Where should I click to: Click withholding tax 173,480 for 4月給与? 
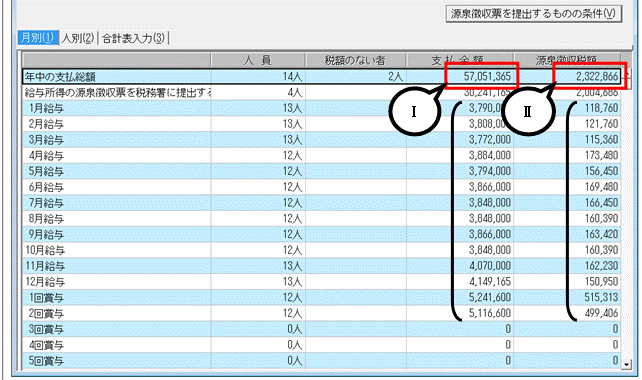601,155
